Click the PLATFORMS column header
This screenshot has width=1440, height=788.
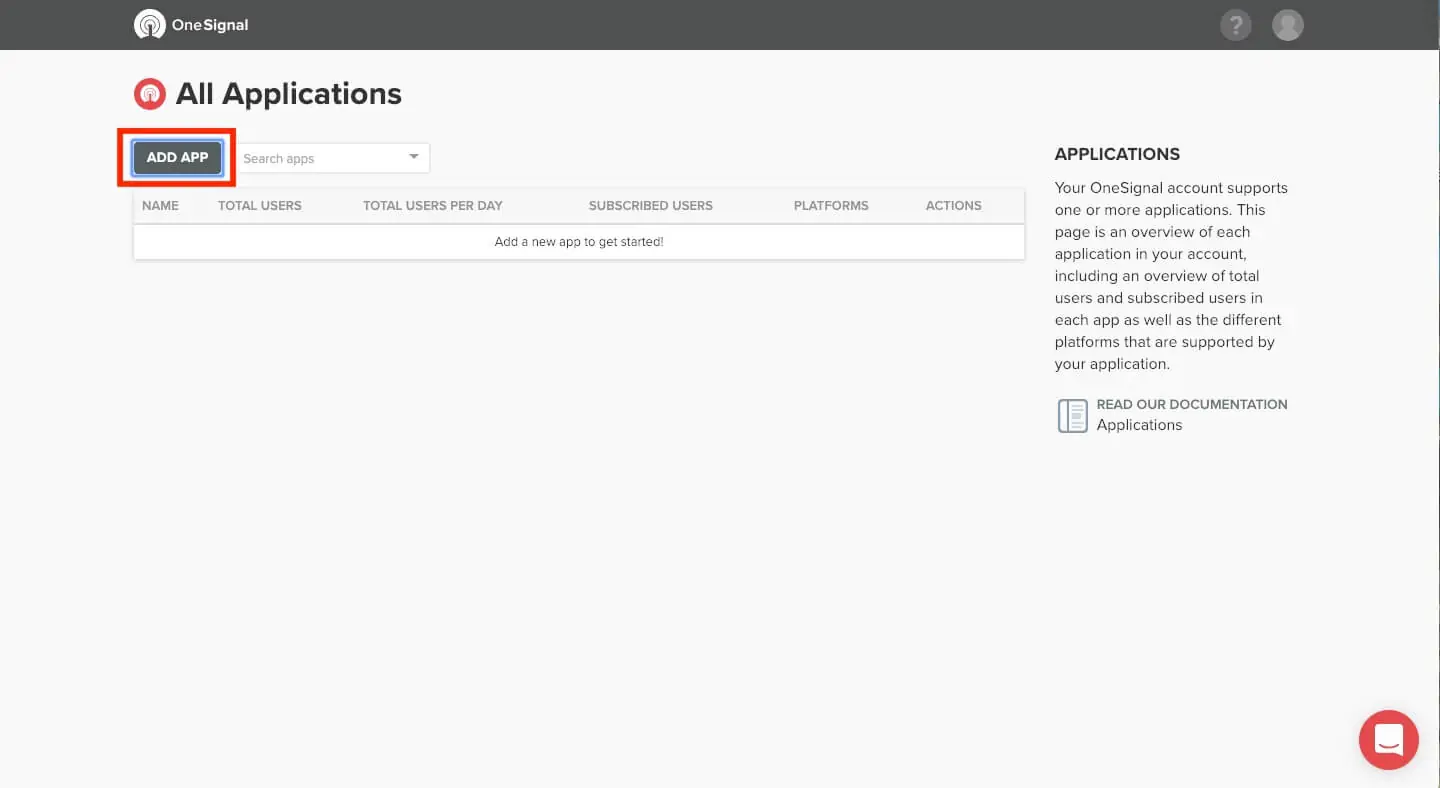tap(831, 205)
